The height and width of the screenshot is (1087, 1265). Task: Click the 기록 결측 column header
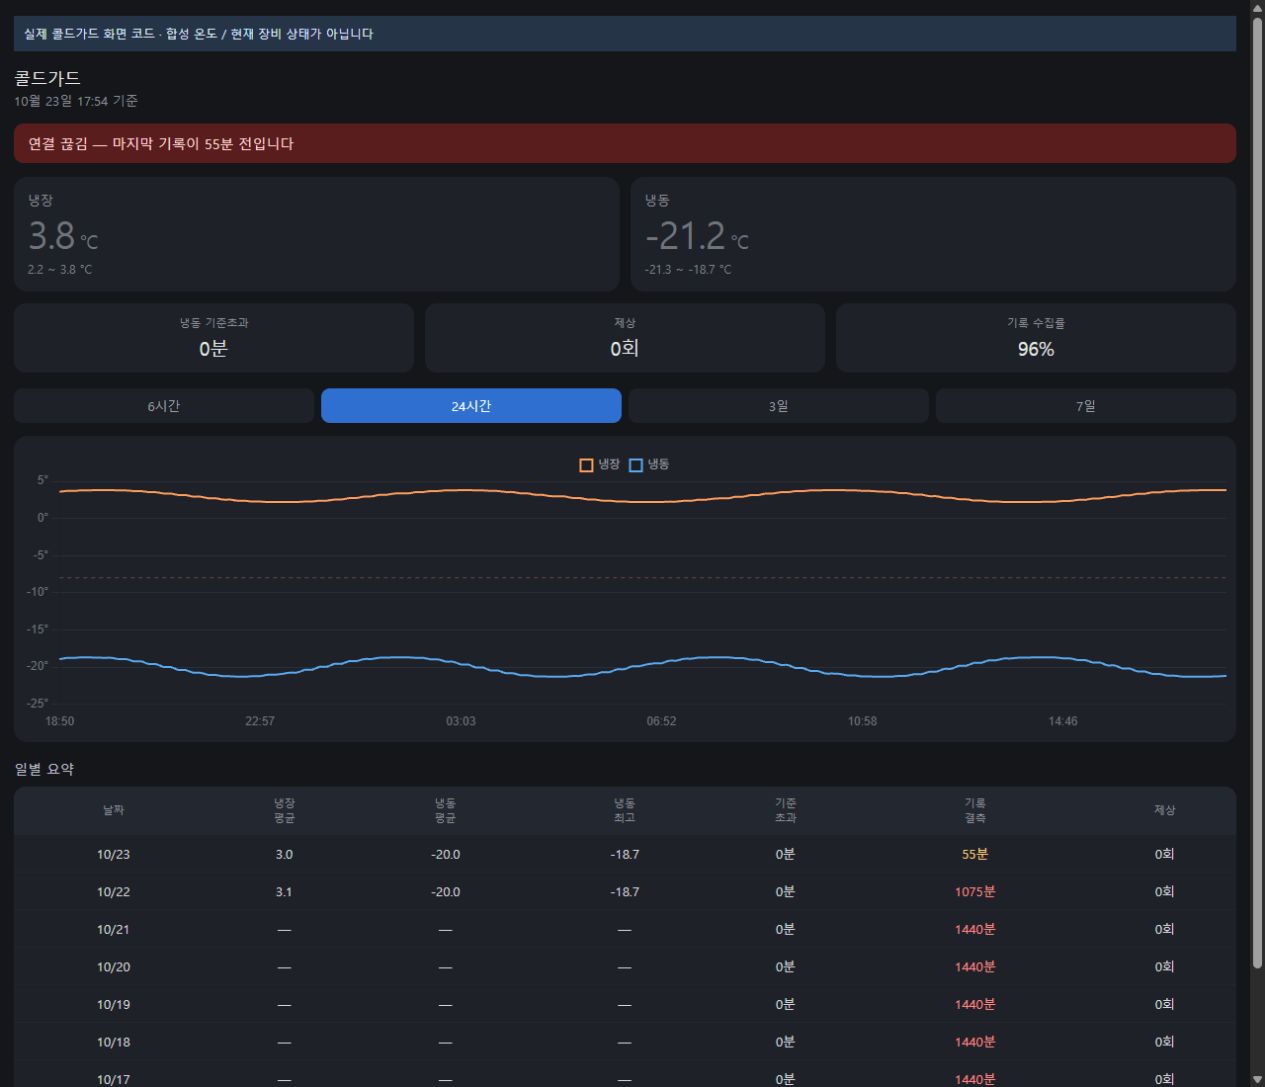pos(975,810)
